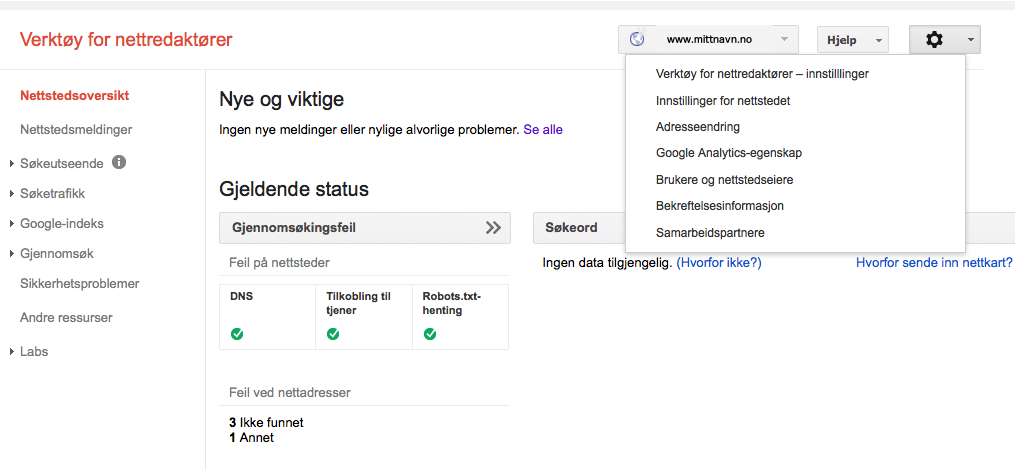Click the info icon next to Søkeutseende

119,162
